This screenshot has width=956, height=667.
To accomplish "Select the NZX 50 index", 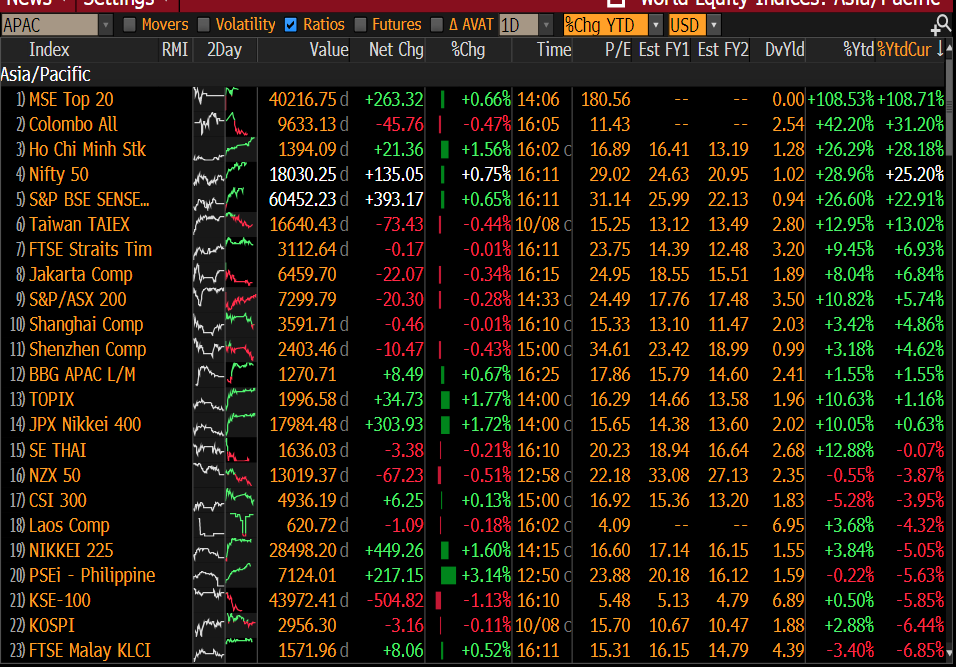I will pyautogui.click(x=54, y=475).
